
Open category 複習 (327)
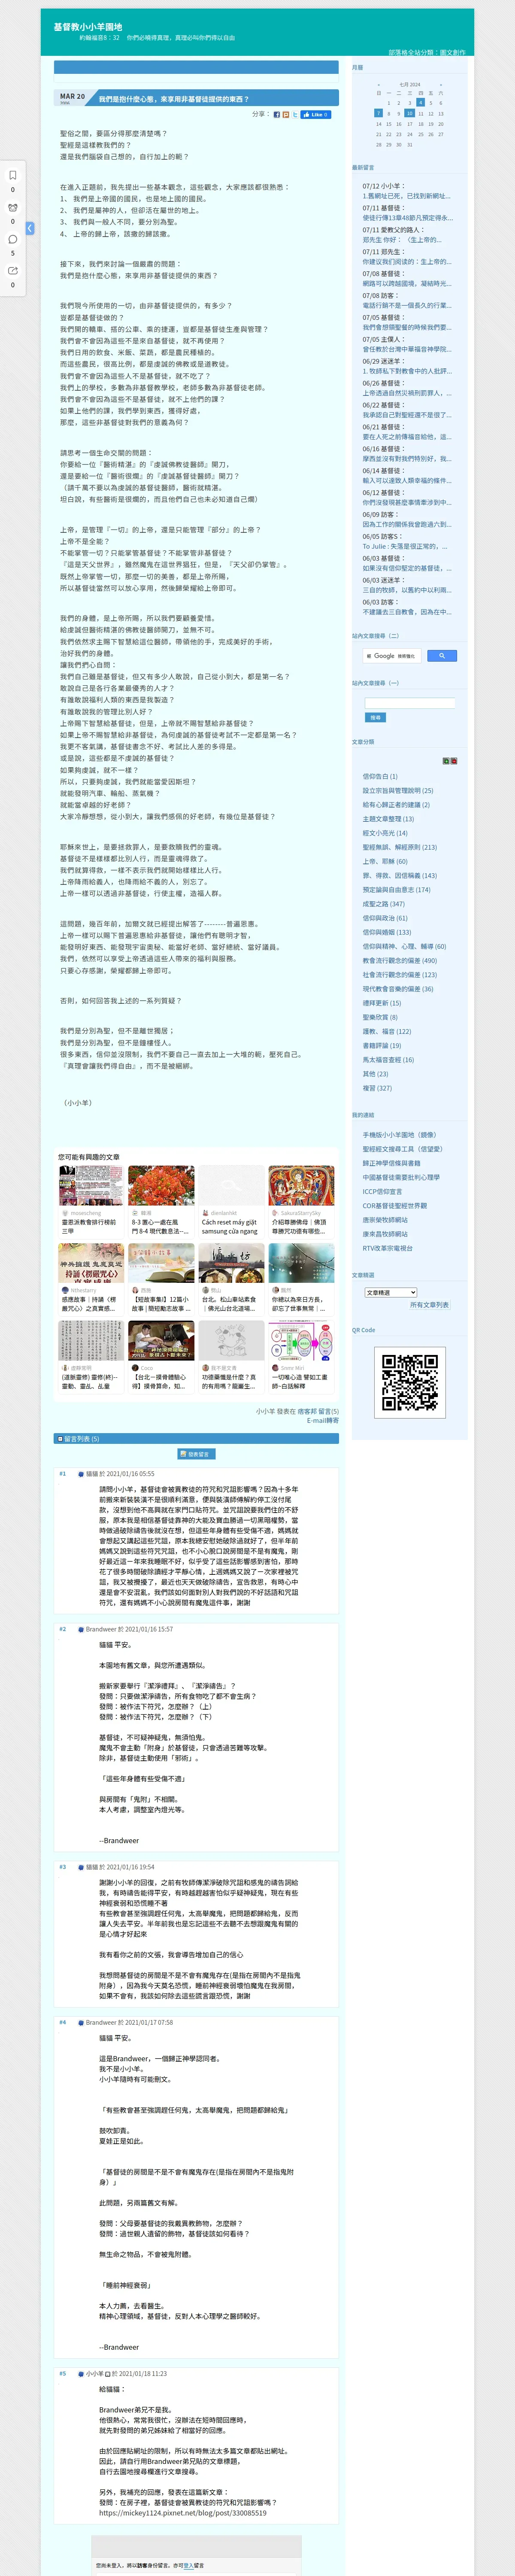point(377,1088)
